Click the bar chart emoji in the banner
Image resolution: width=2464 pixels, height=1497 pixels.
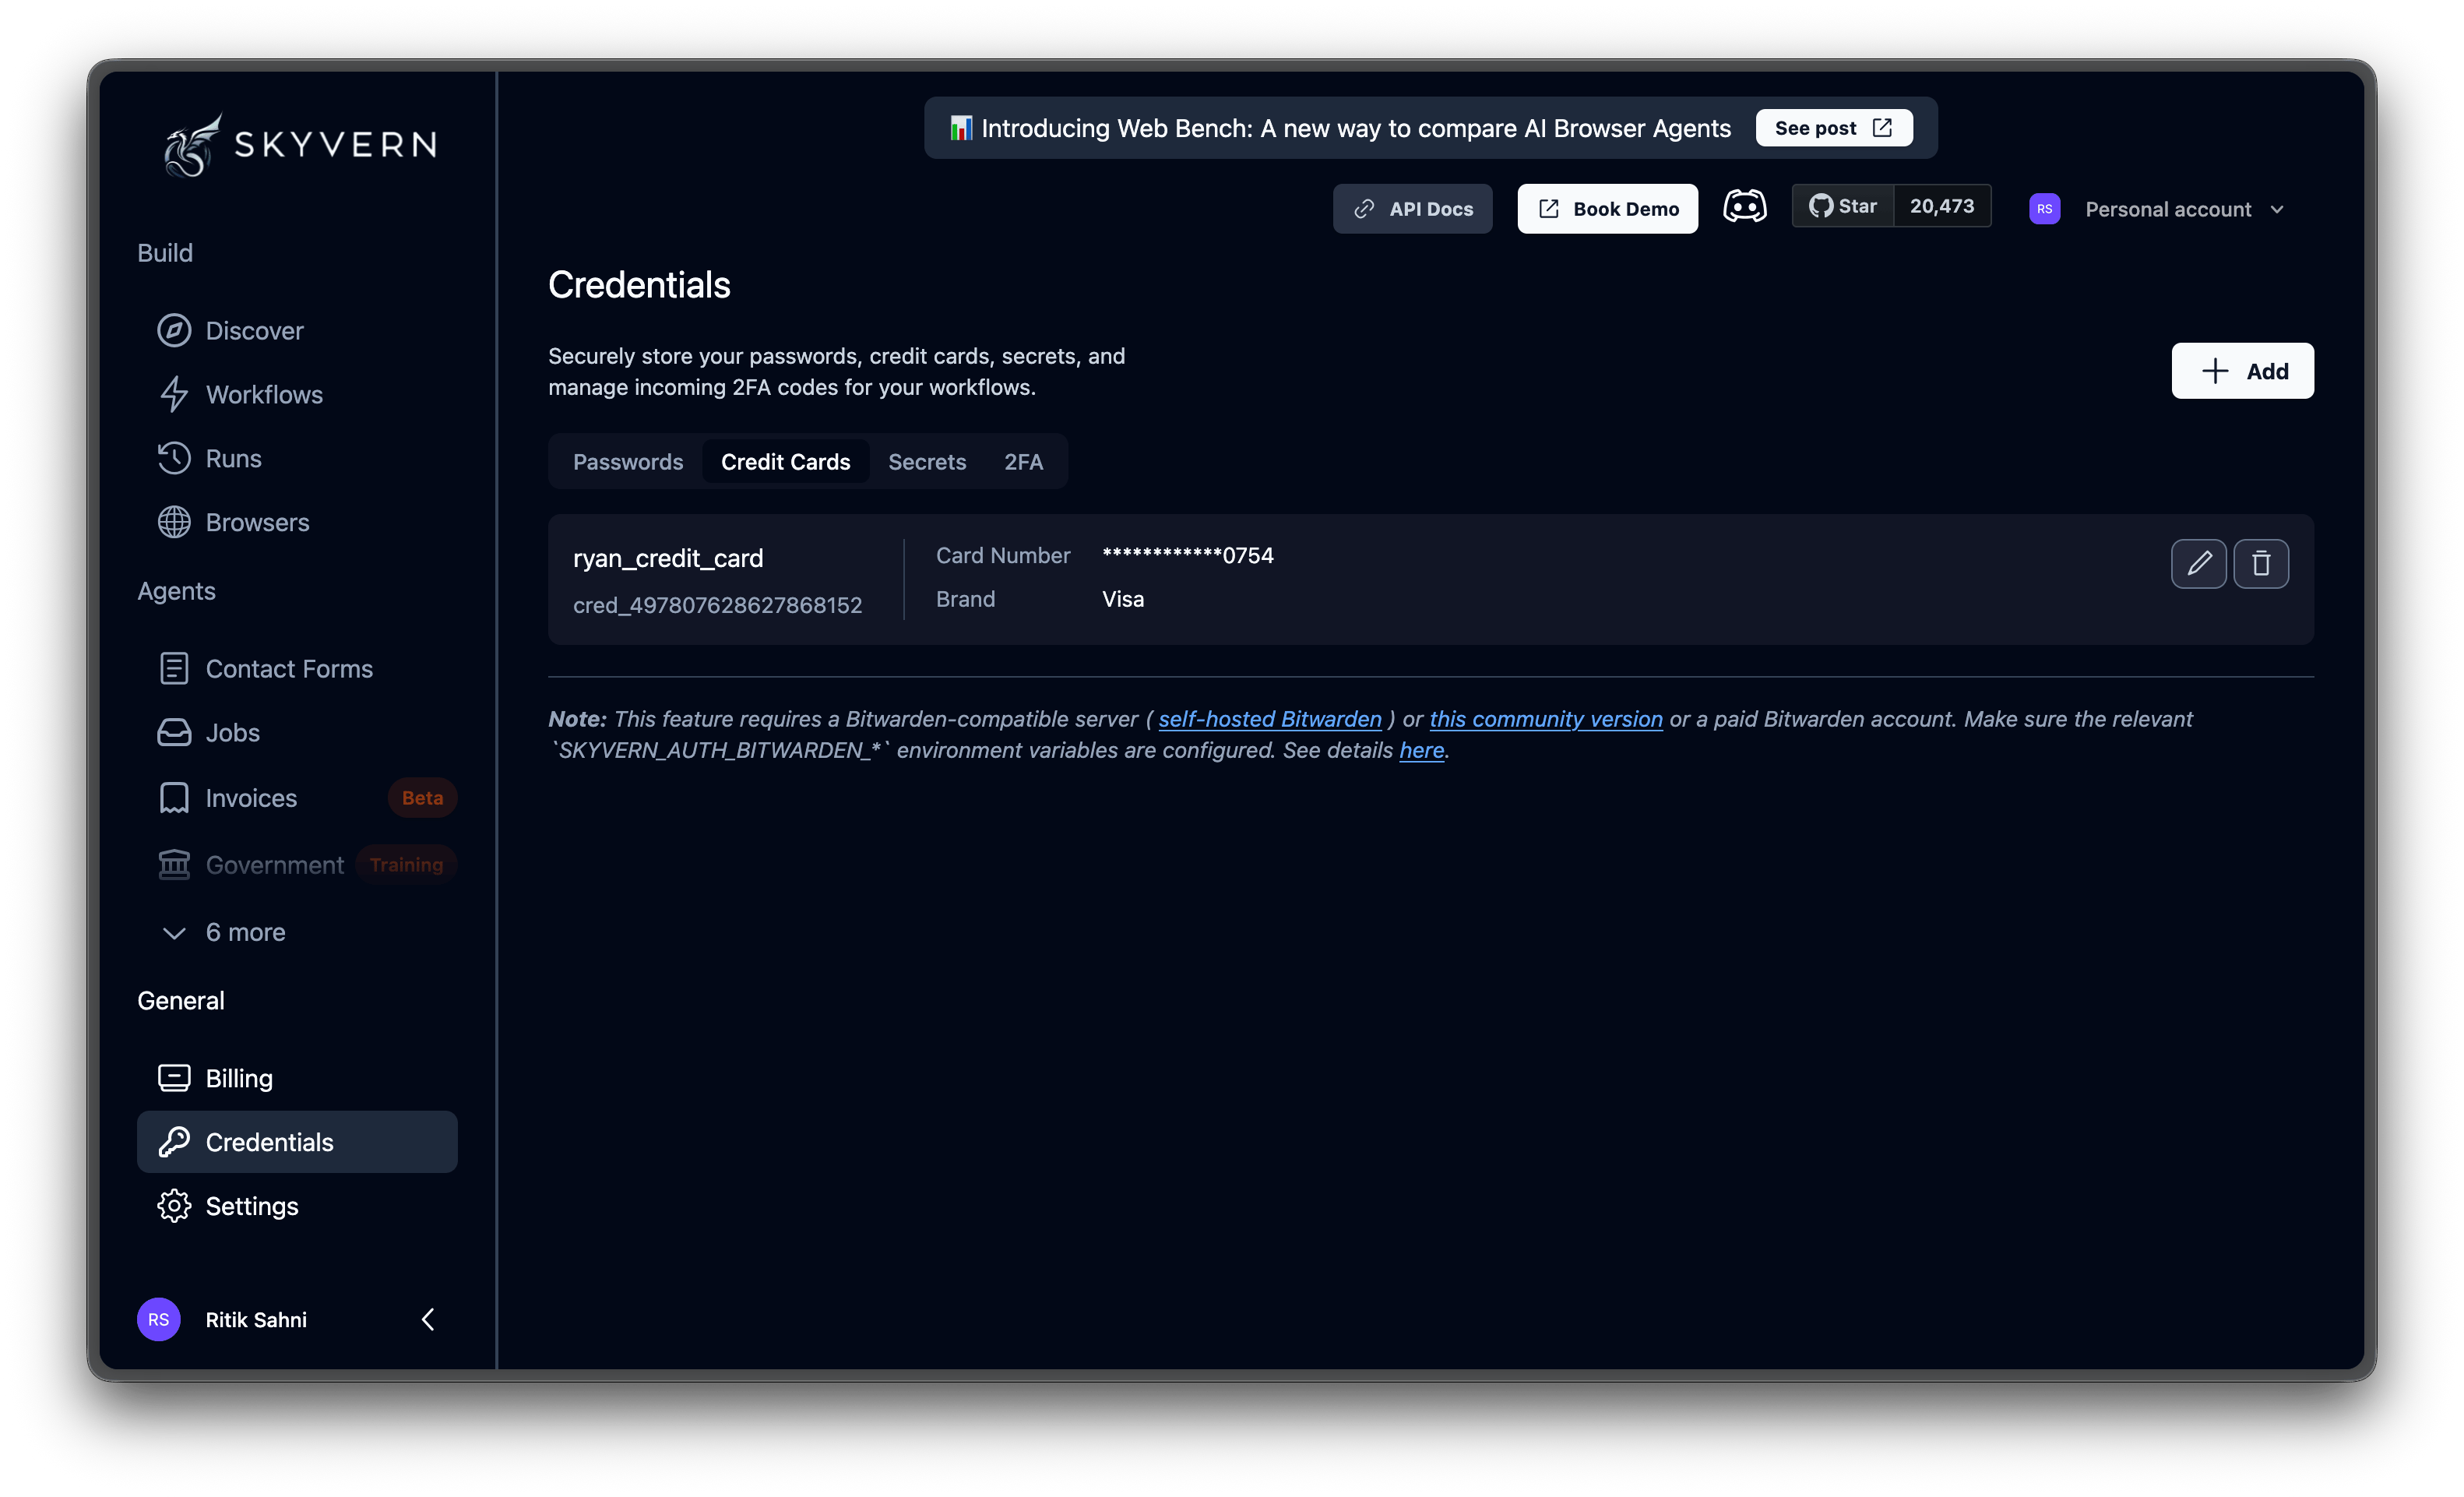[x=961, y=128]
